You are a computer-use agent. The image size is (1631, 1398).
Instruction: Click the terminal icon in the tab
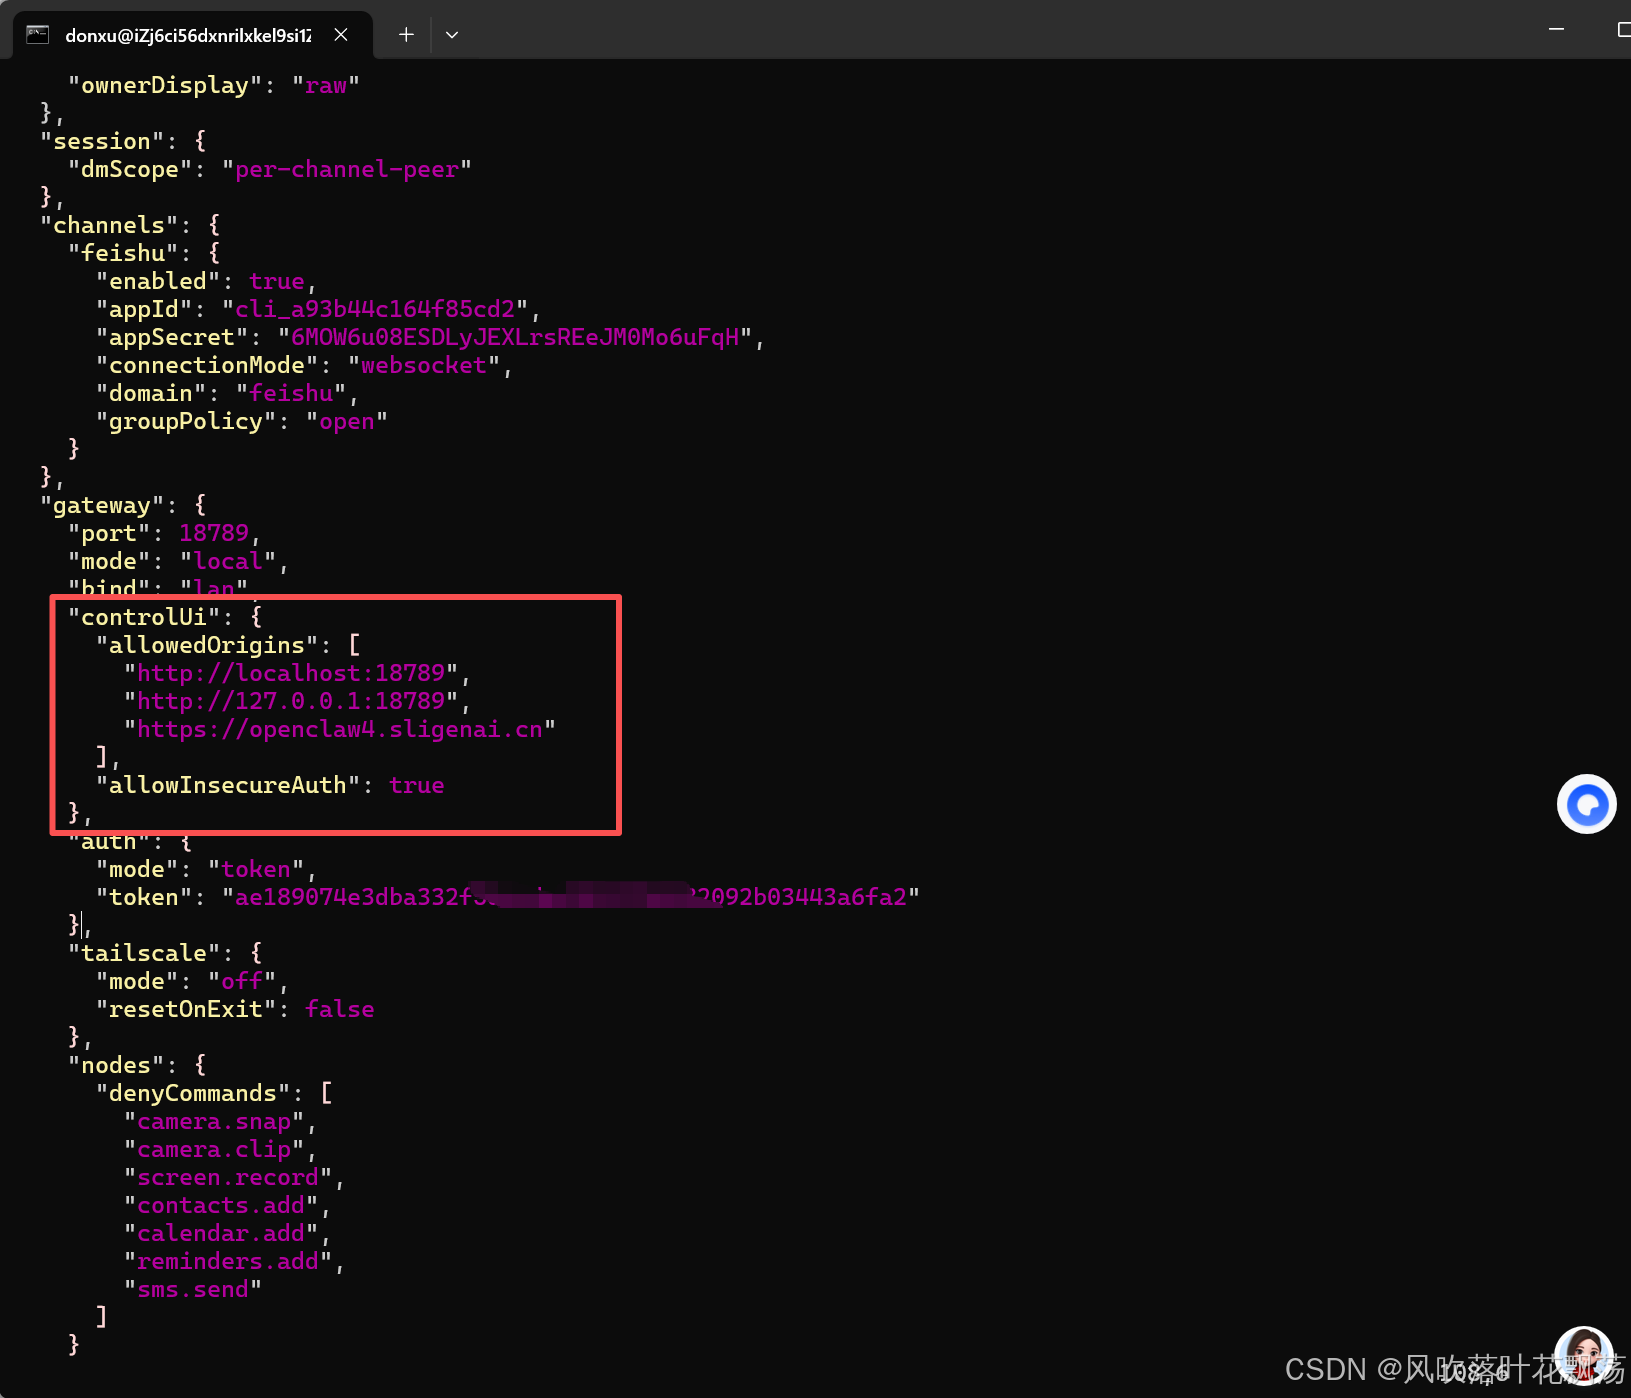coord(38,35)
